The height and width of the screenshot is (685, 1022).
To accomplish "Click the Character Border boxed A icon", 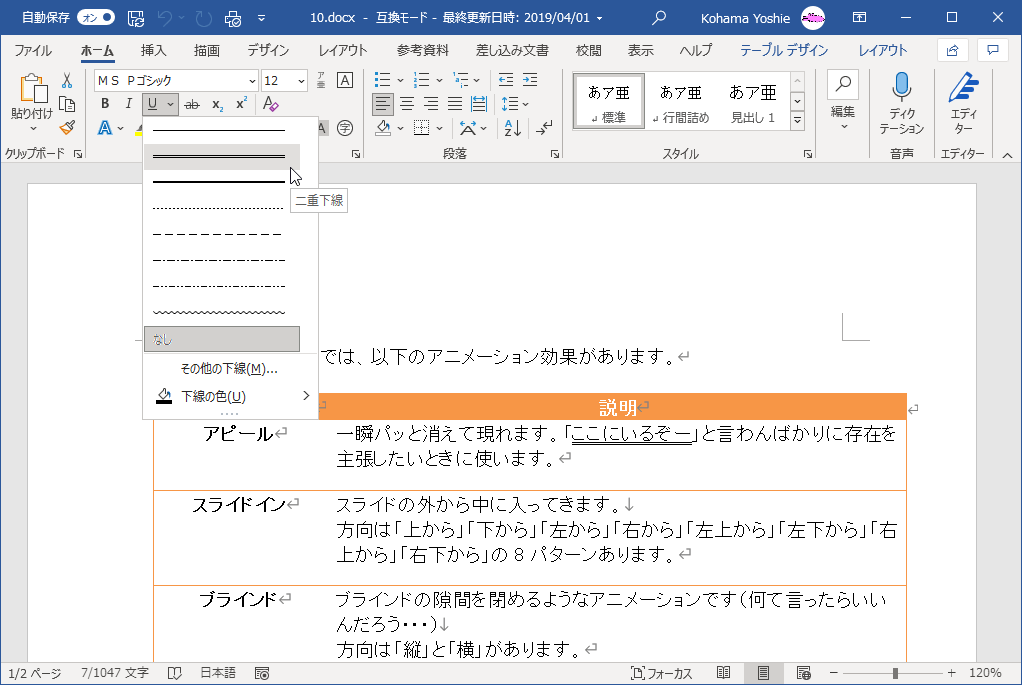I will [x=345, y=80].
